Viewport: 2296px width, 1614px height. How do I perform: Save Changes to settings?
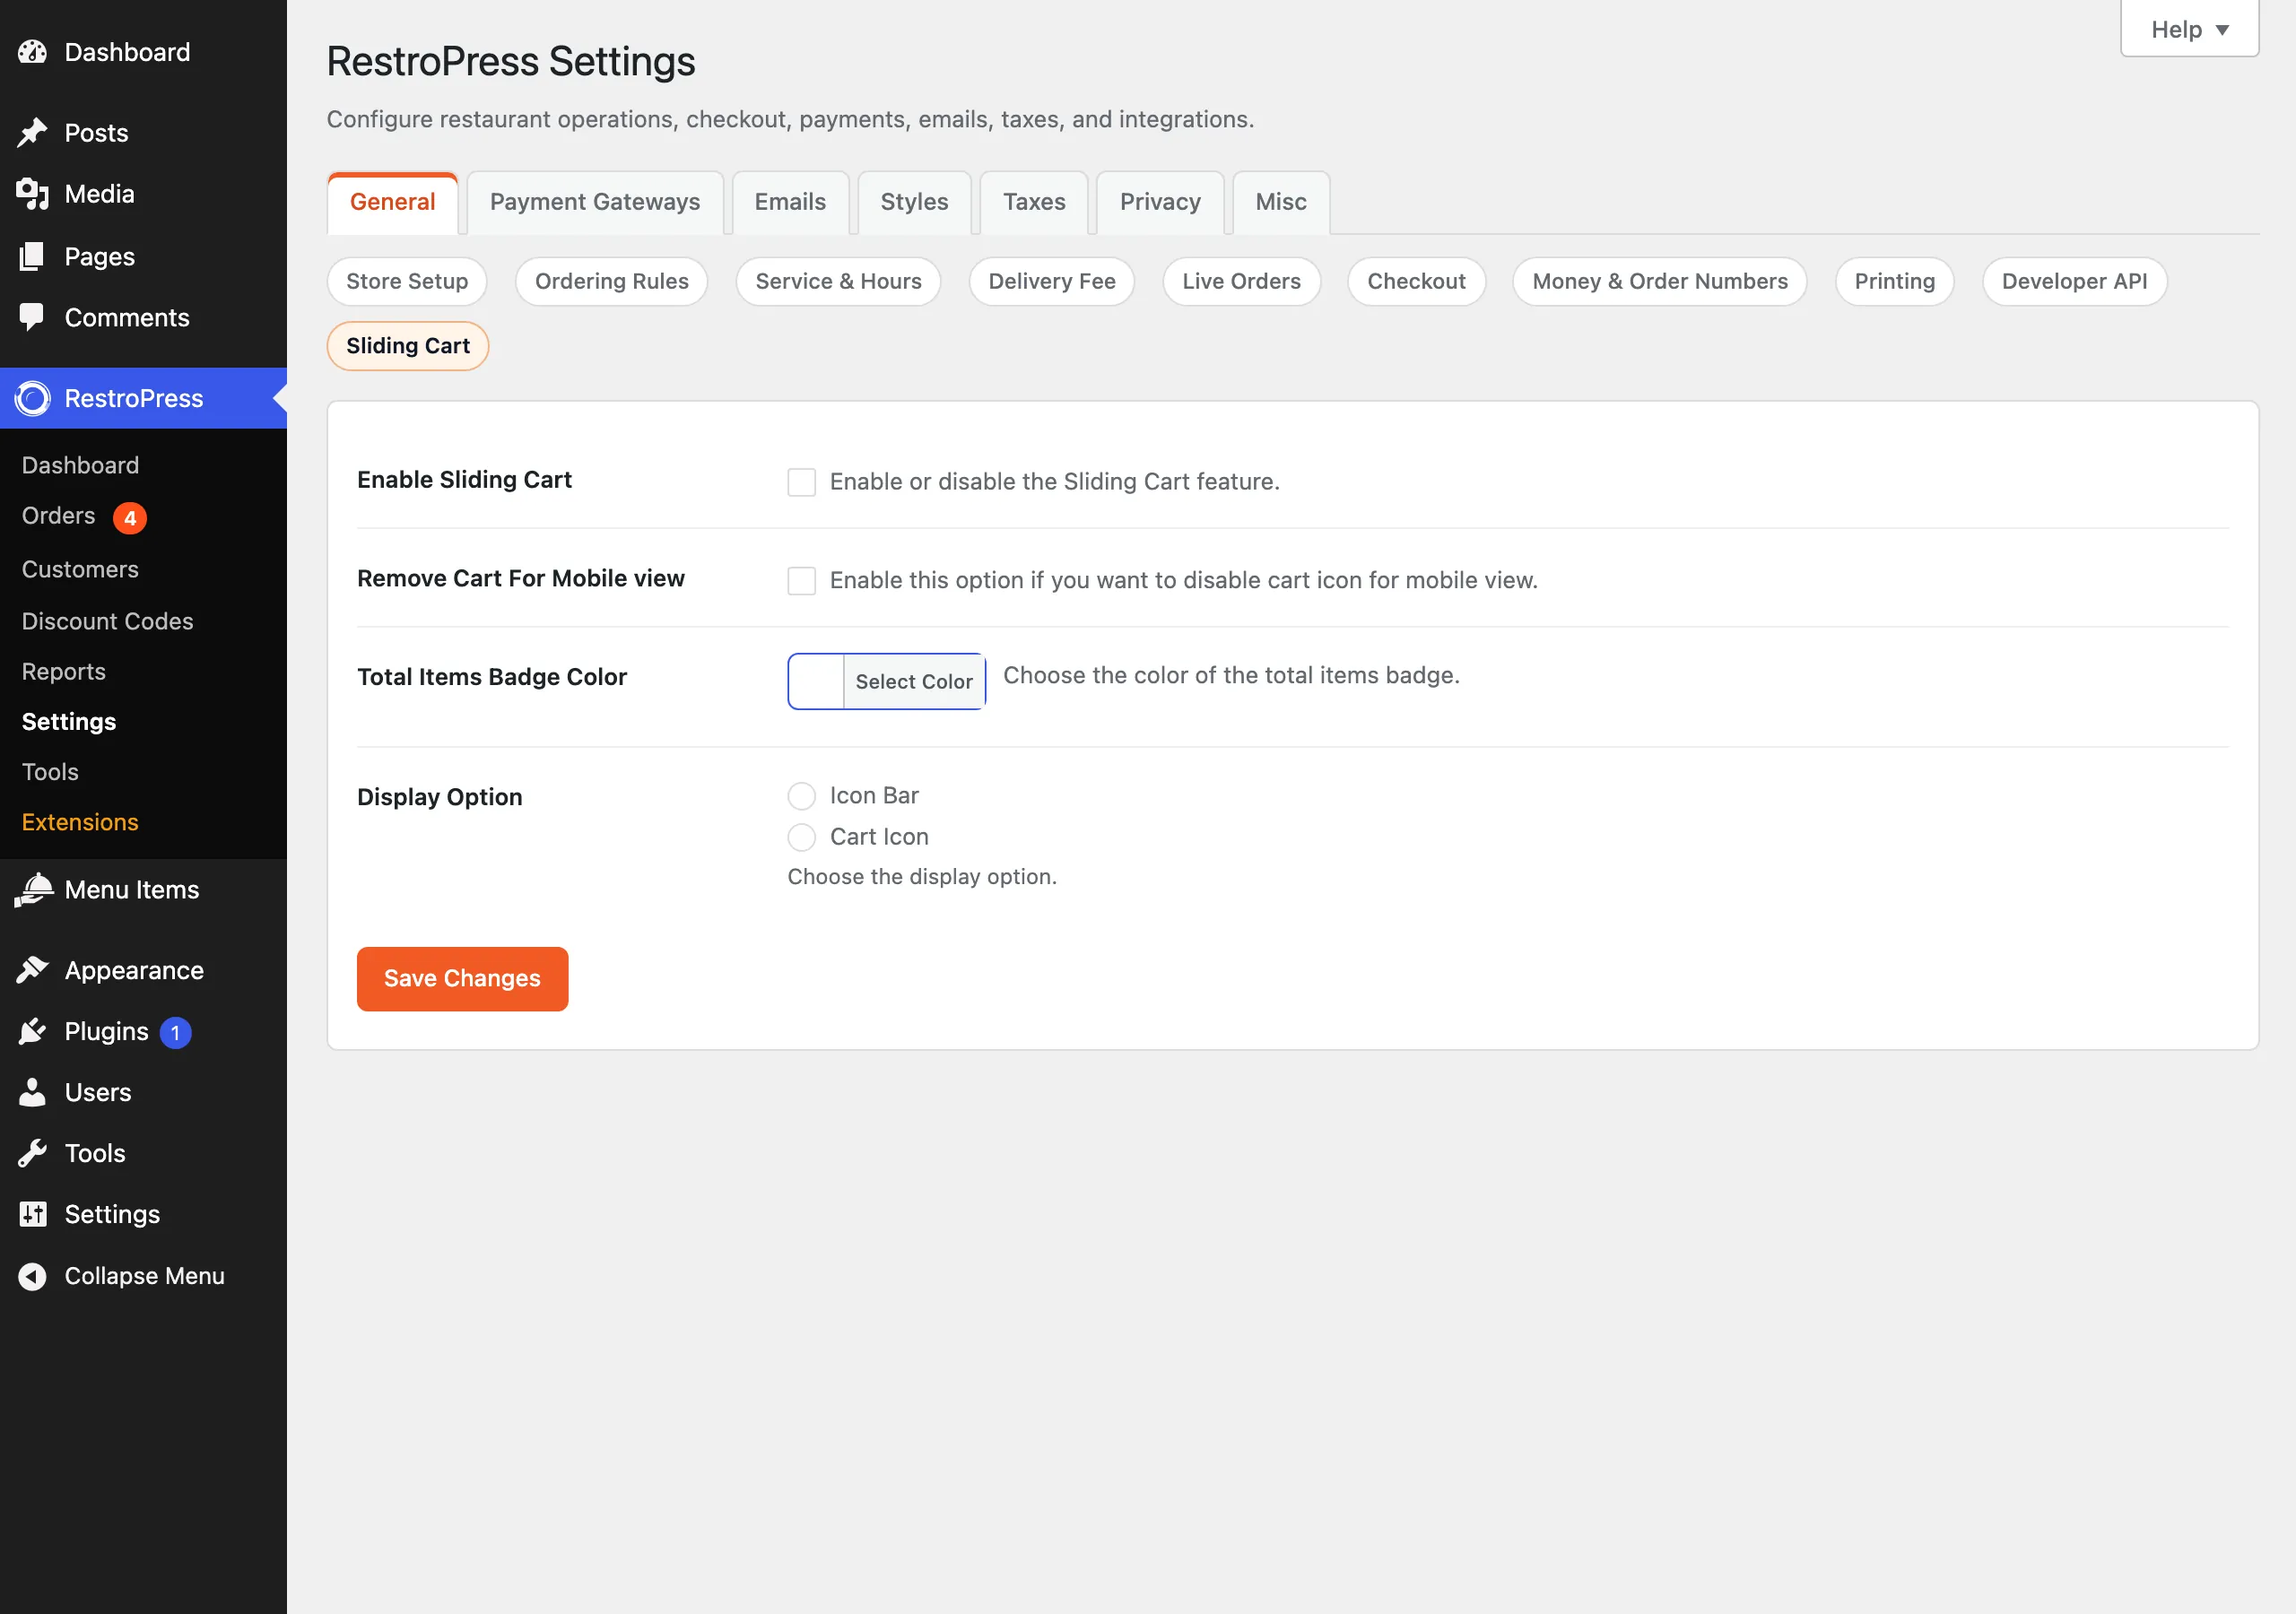[x=462, y=978]
